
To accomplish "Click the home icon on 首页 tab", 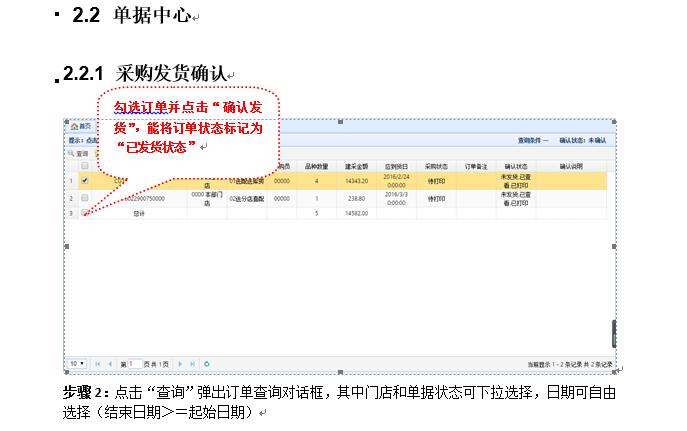I will tap(74, 126).
